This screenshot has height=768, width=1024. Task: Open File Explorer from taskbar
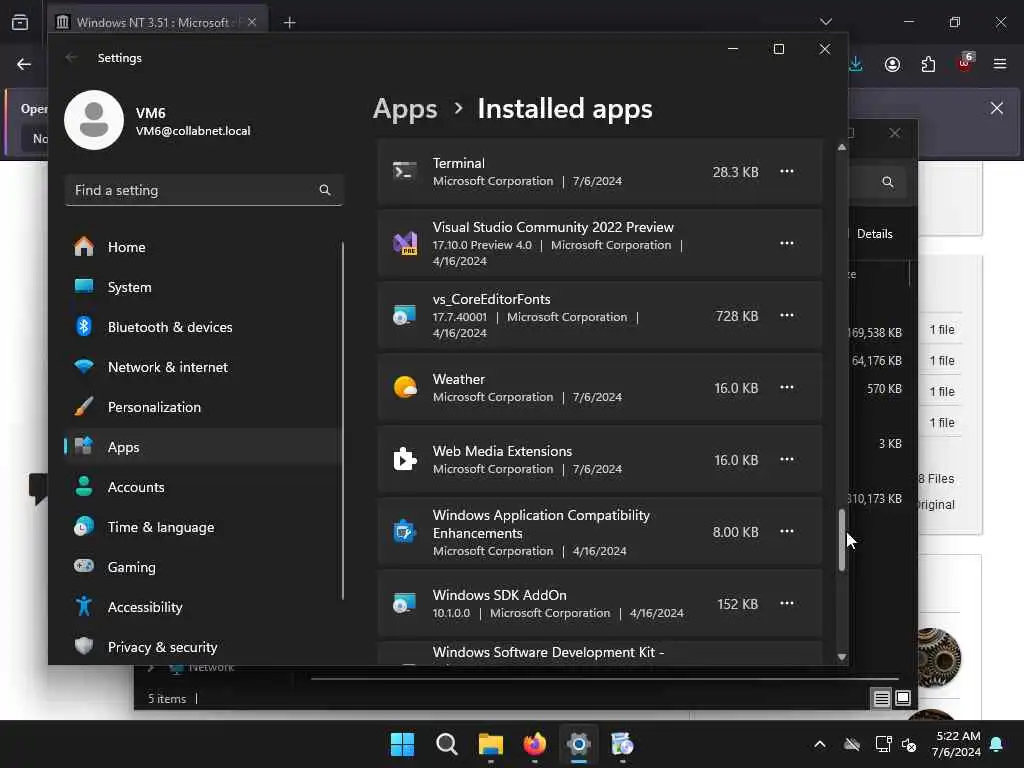[x=490, y=744]
